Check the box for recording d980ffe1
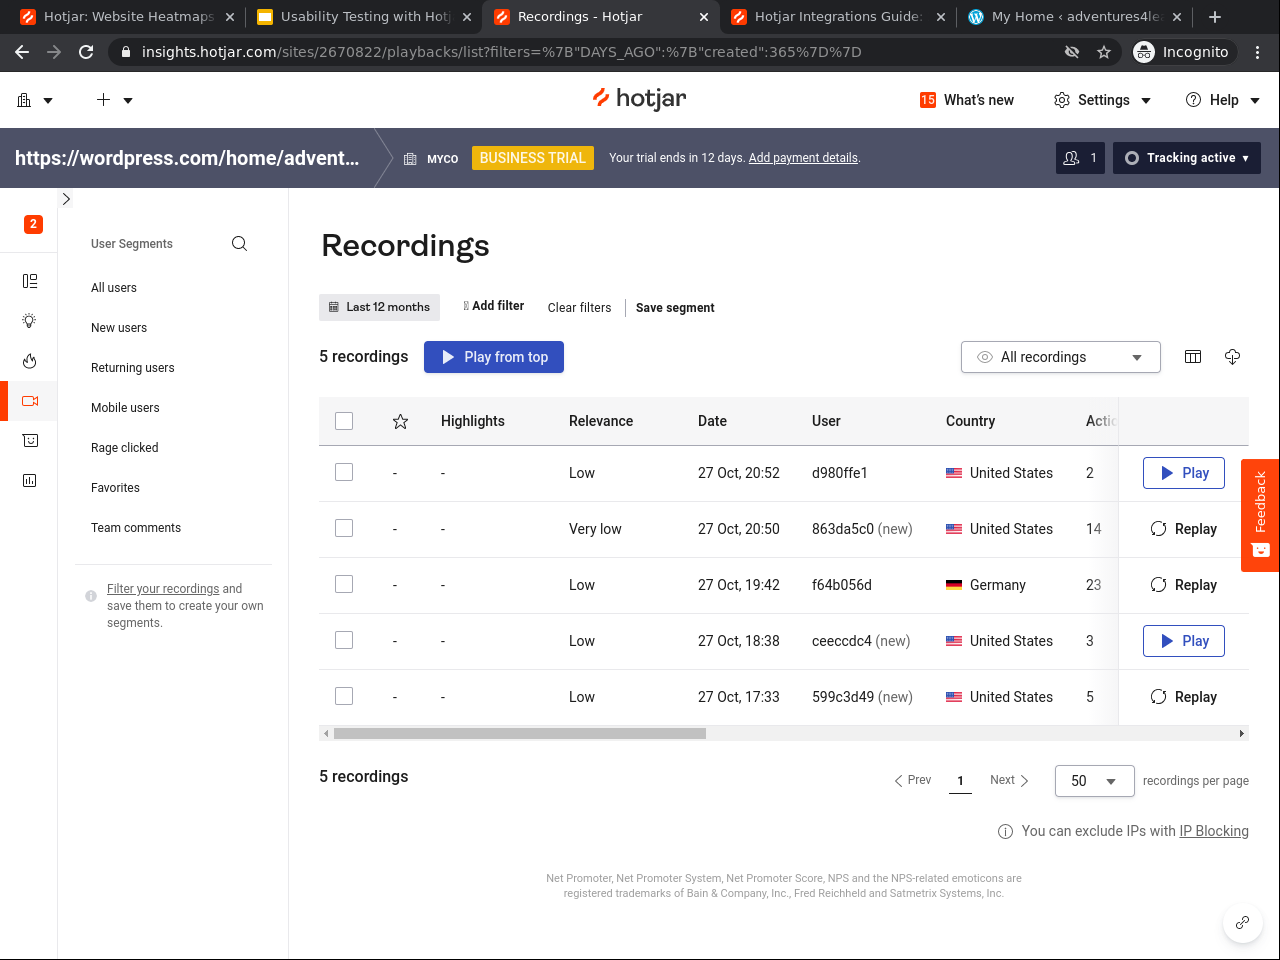 (344, 472)
